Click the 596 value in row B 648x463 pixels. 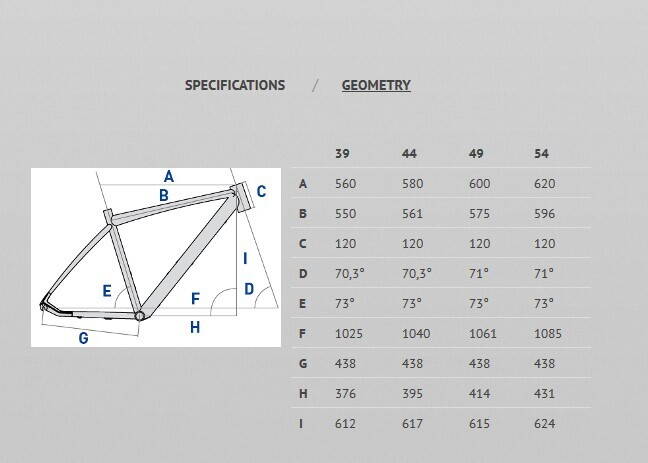(545, 214)
